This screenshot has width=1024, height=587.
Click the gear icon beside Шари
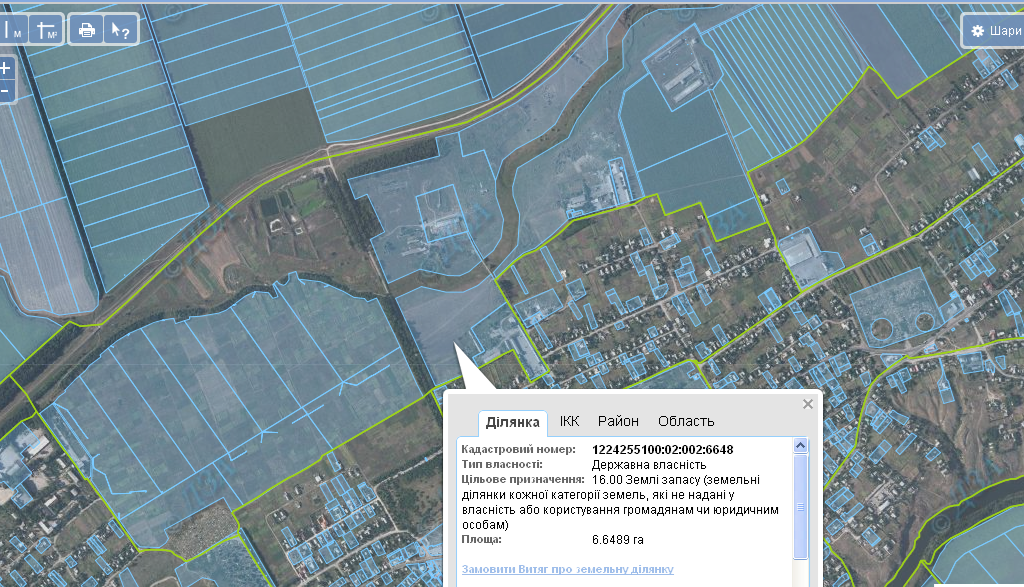(x=977, y=31)
